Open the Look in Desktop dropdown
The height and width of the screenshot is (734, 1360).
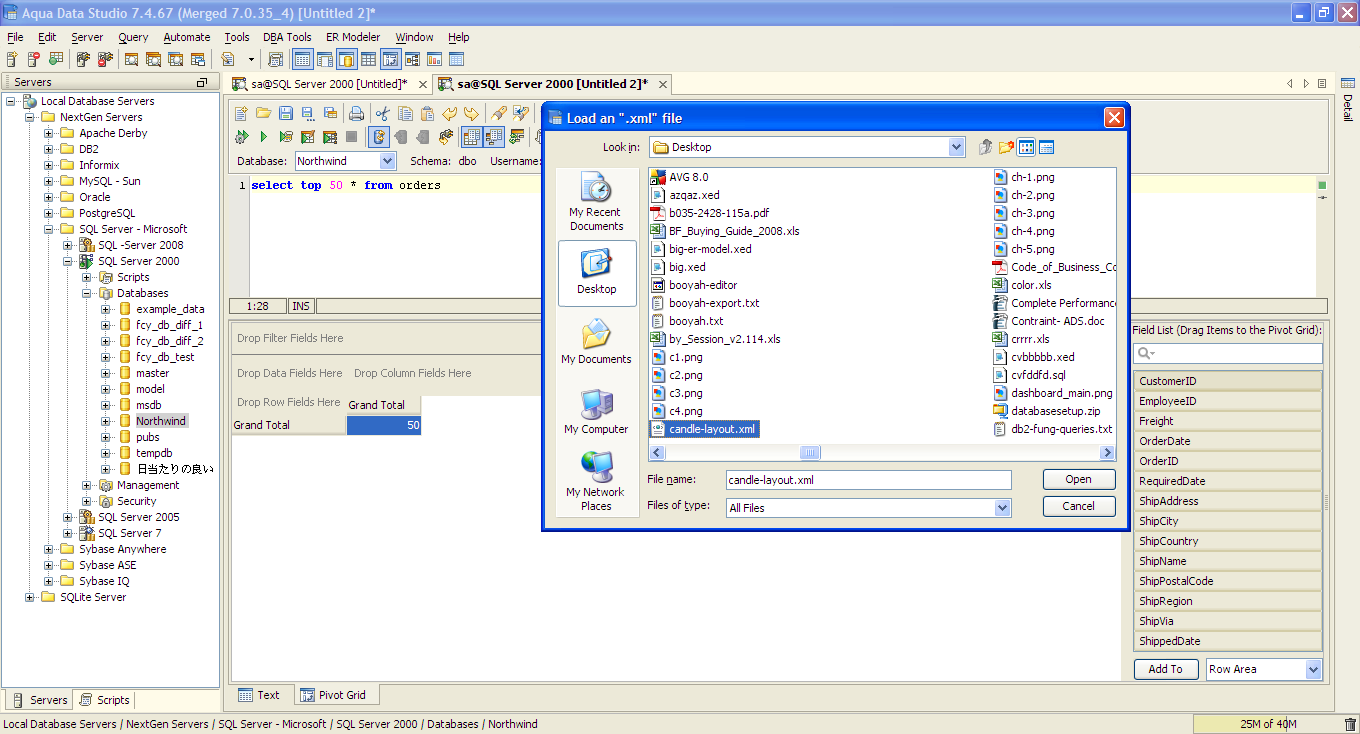(956, 147)
